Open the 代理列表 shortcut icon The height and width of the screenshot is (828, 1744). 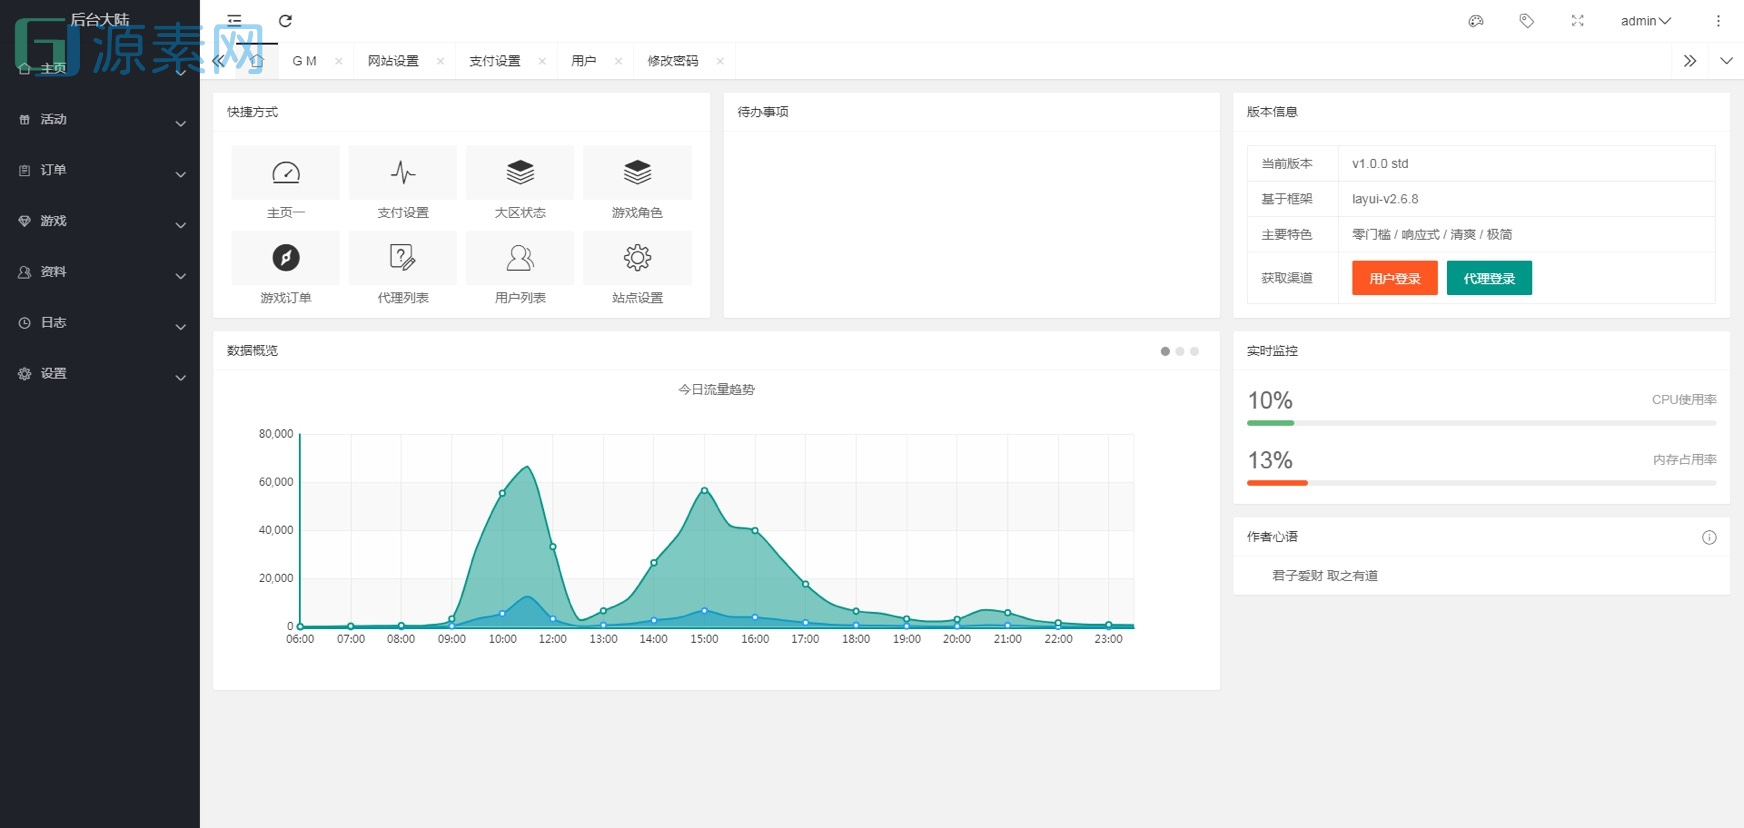click(x=403, y=258)
